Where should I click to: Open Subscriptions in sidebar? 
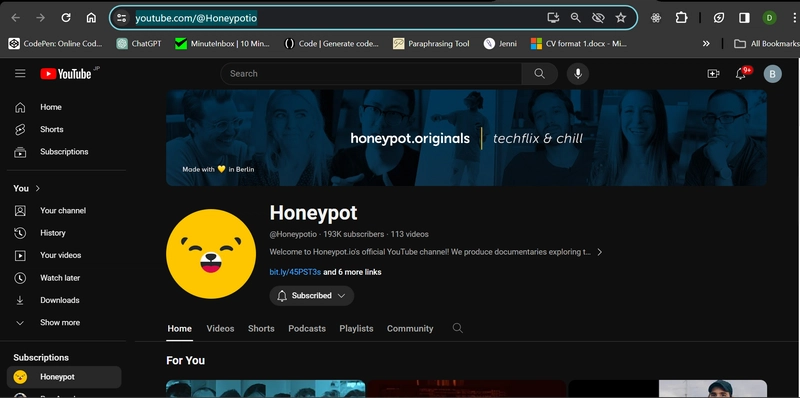coord(64,152)
